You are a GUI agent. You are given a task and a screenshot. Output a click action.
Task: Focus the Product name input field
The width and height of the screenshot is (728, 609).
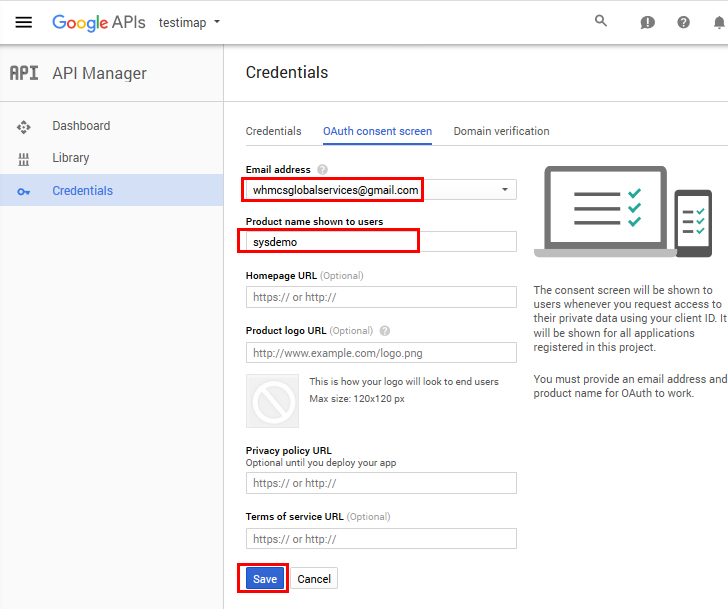coord(380,242)
